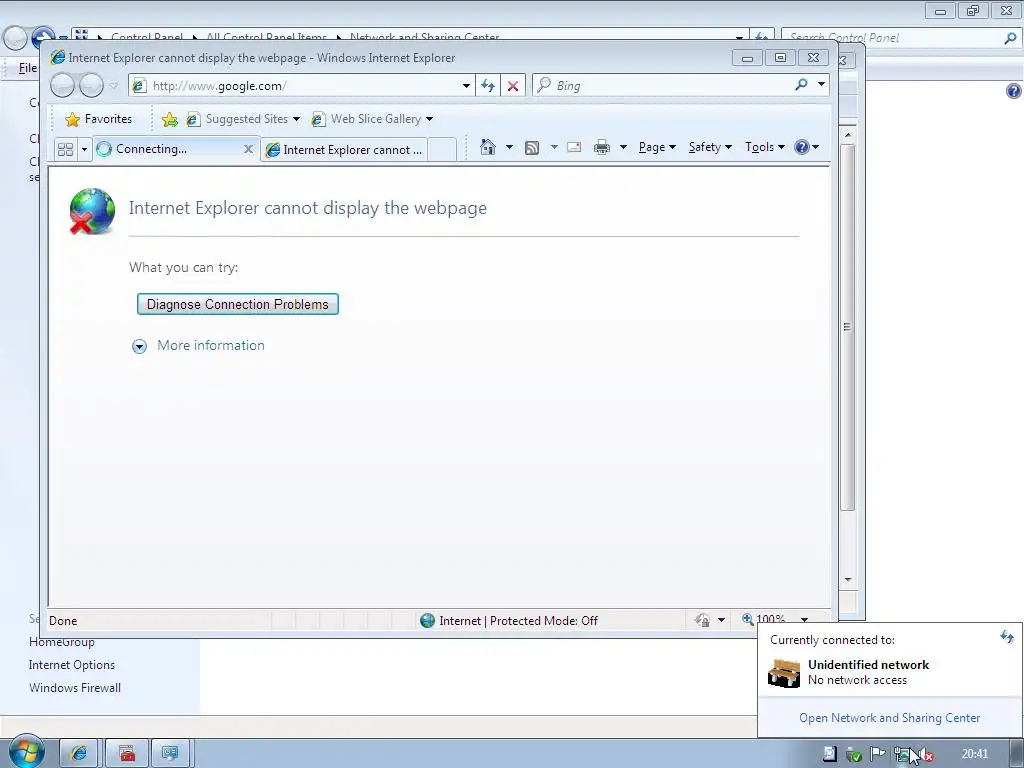1024x768 pixels.
Task: Open the address bar history dropdown
Action: click(466, 86)
